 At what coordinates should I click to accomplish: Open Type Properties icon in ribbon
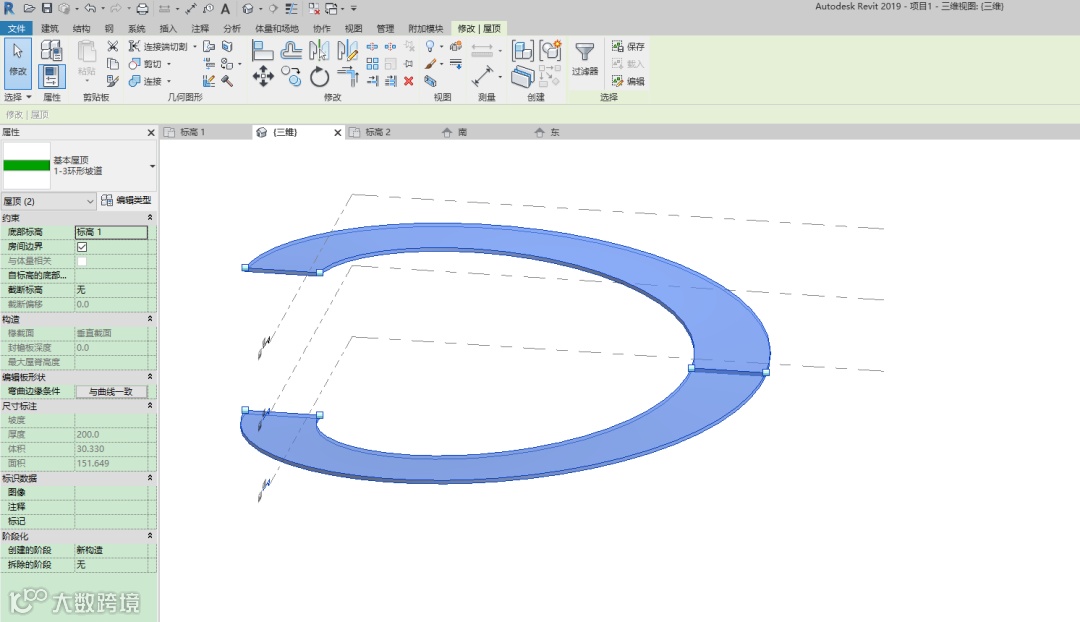point(52,50)
